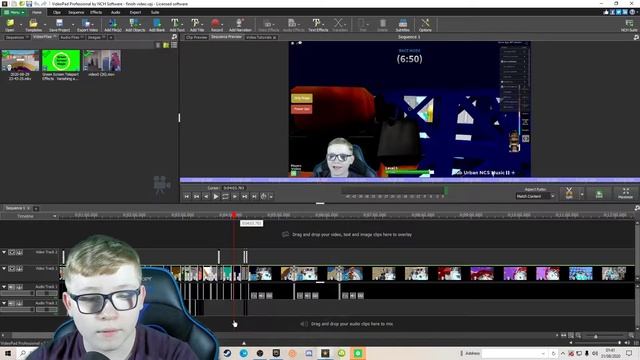Click the Split scissors icon in preview

(x=569, y=193)
